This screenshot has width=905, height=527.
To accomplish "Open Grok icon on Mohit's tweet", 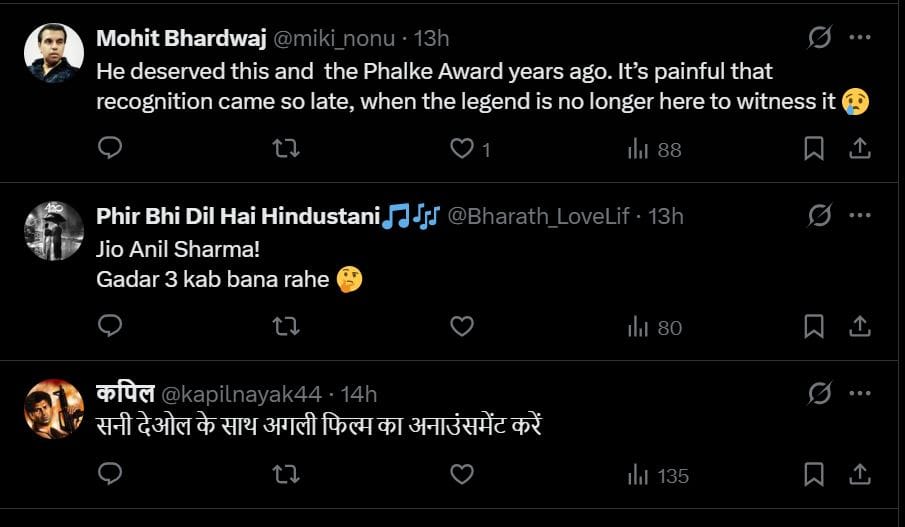I will pyautogui.click(x=819, y=38).
